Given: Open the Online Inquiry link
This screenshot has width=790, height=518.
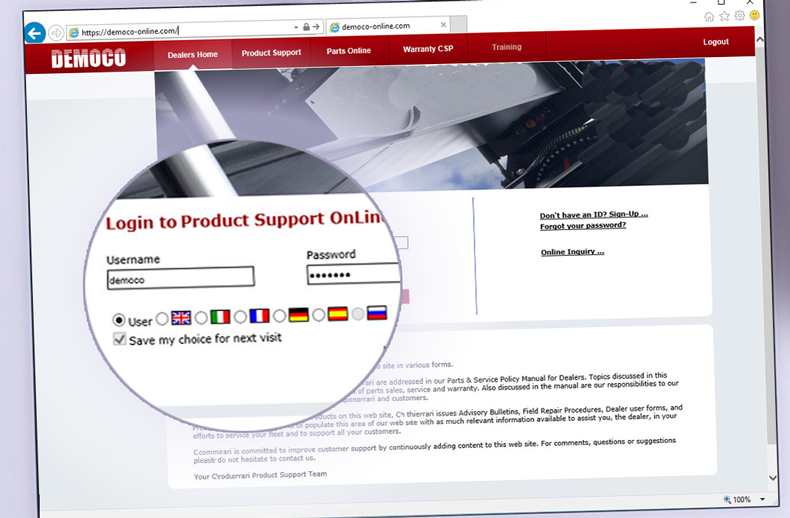Looking at the screenshot, I should point(572,252).
